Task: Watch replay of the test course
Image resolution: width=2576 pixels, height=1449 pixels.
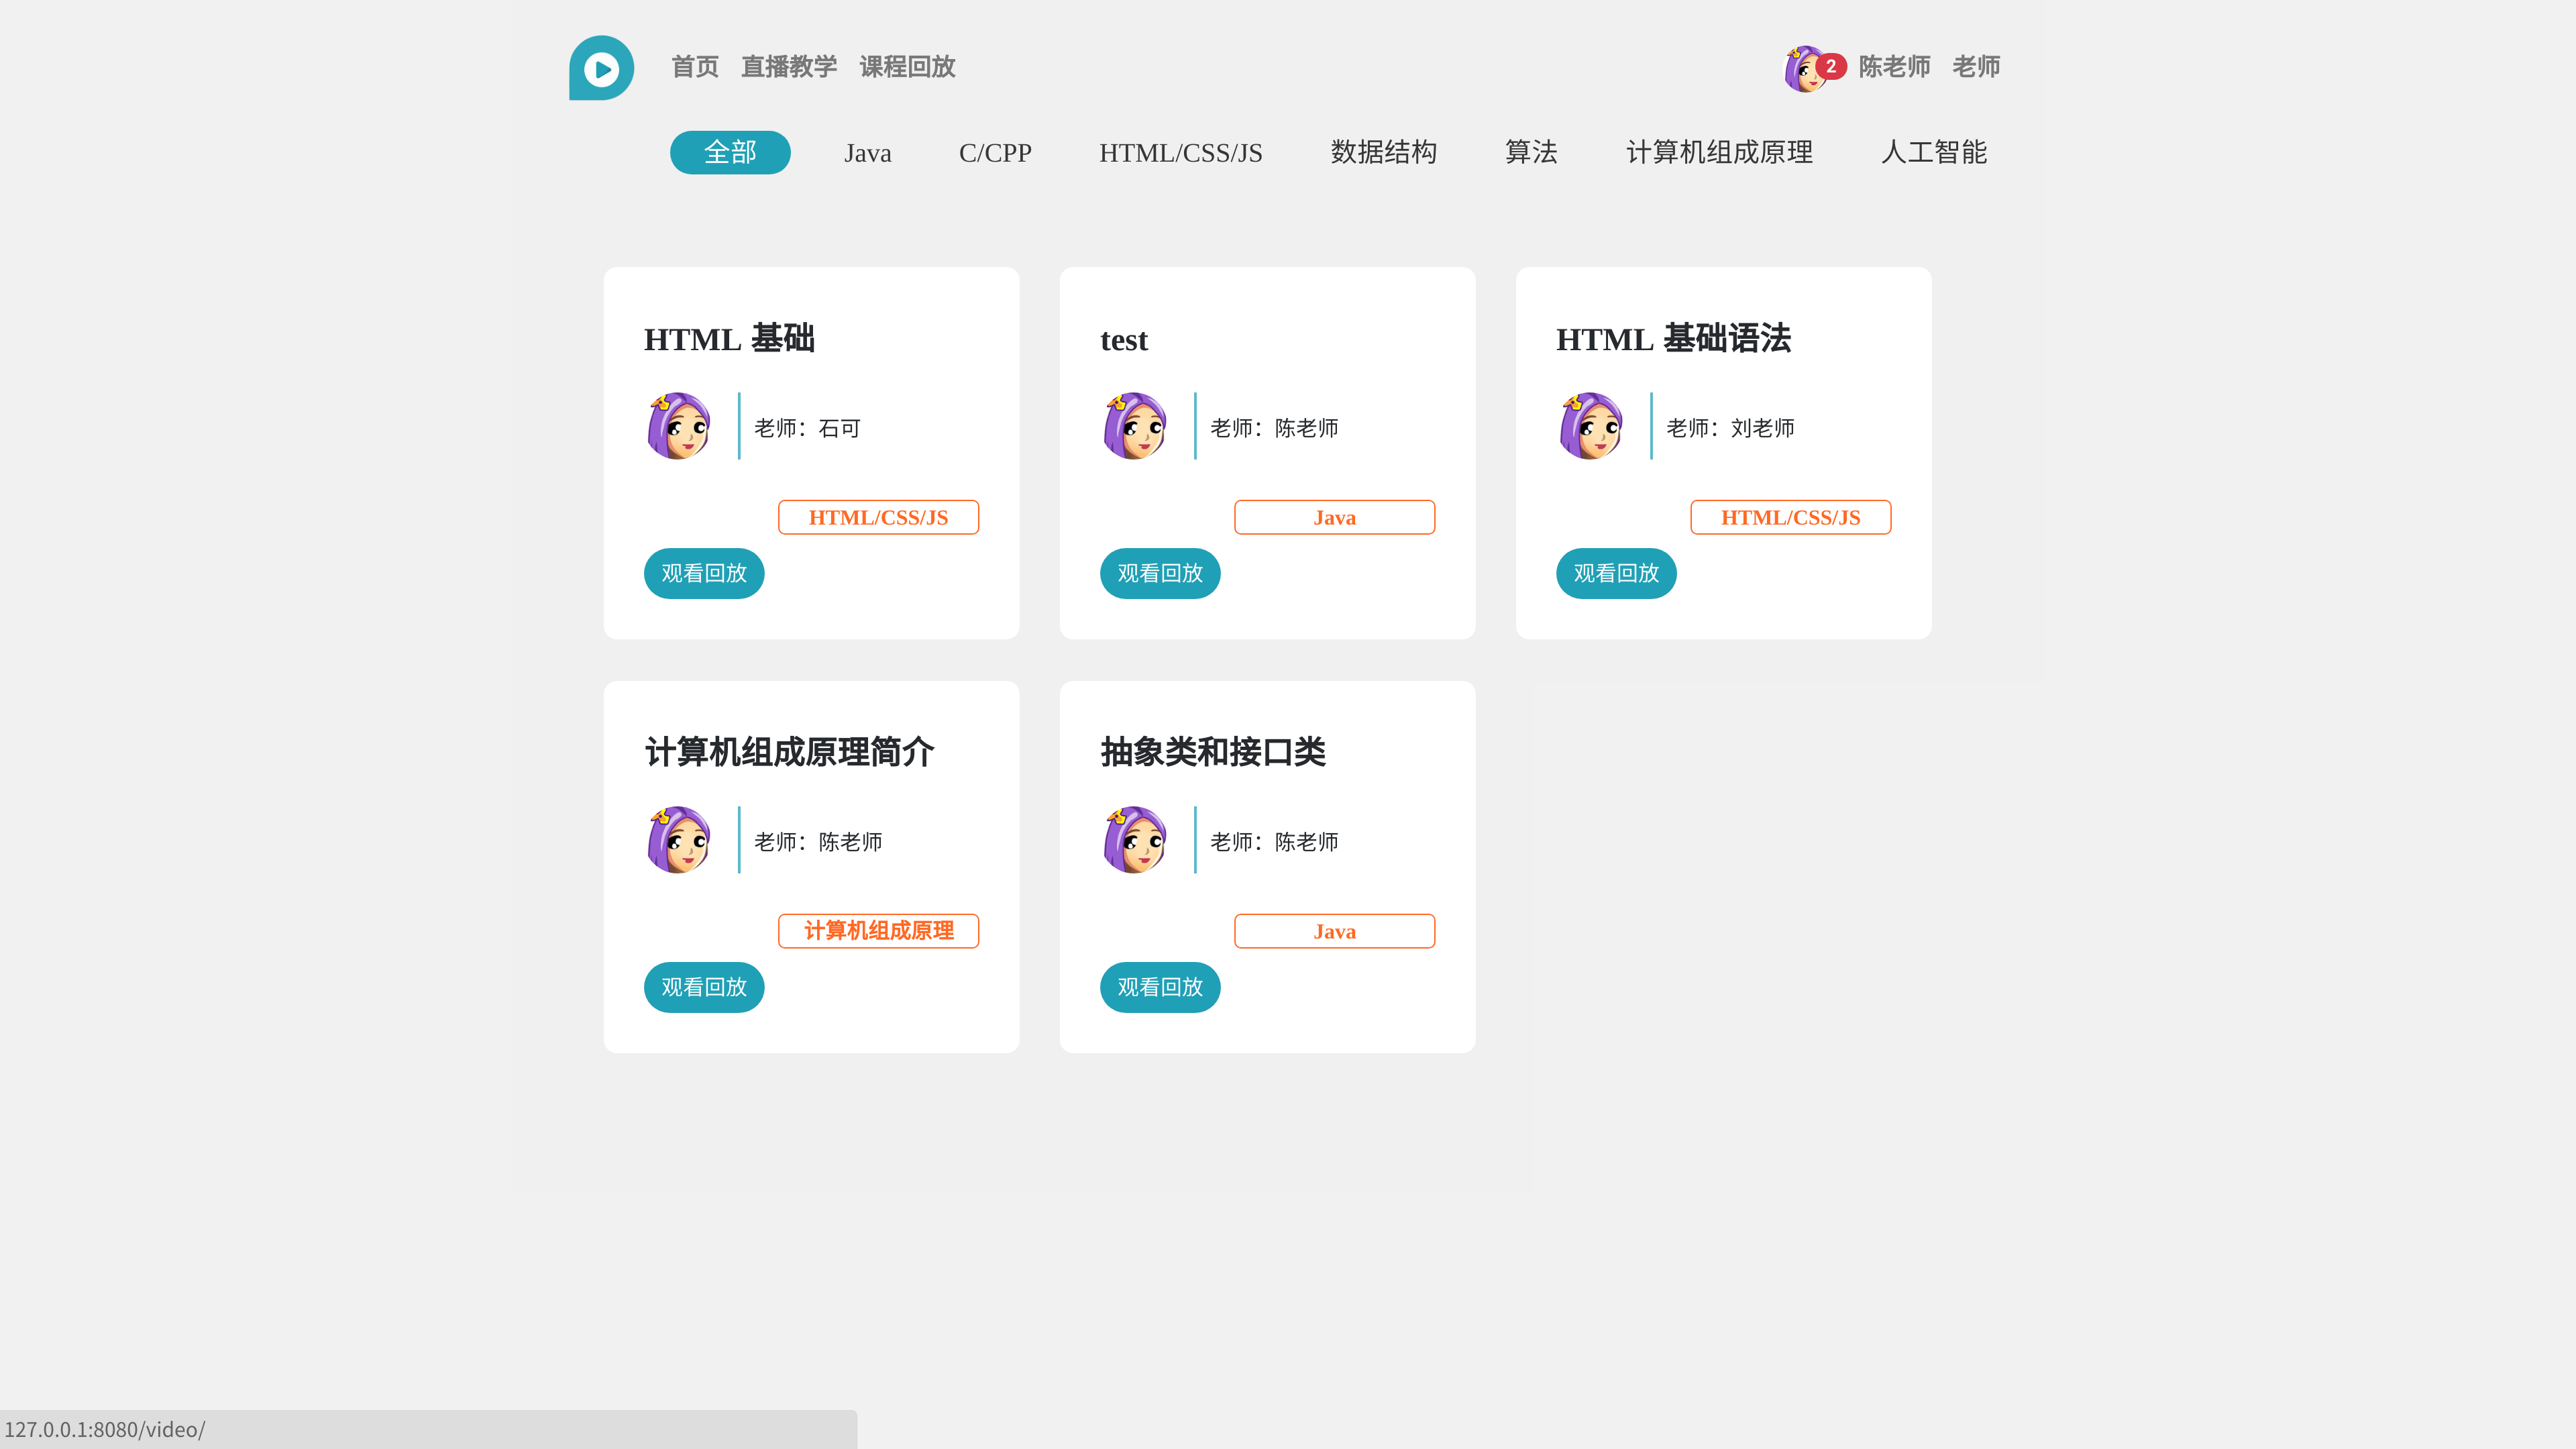Action: (1160, 573)
